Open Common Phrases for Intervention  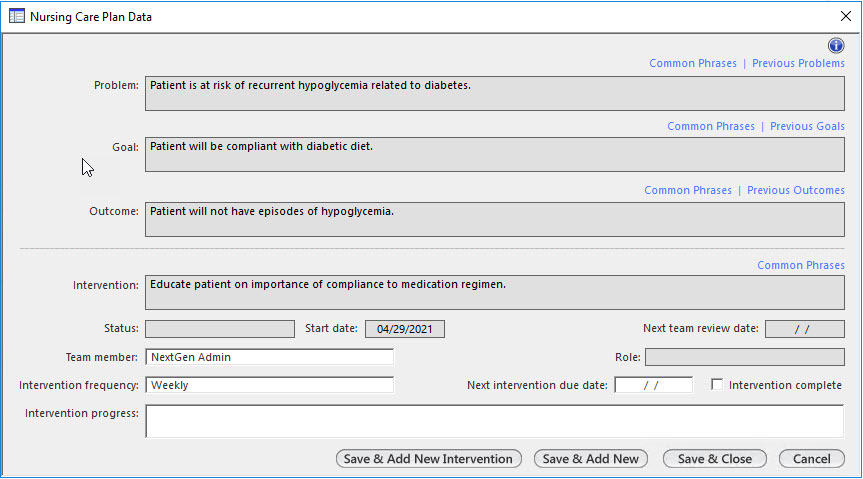click(801, 265)
